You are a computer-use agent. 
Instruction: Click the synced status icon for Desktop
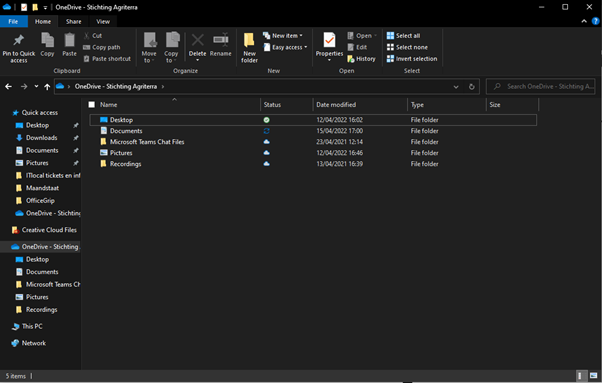(x=266, y=120)
